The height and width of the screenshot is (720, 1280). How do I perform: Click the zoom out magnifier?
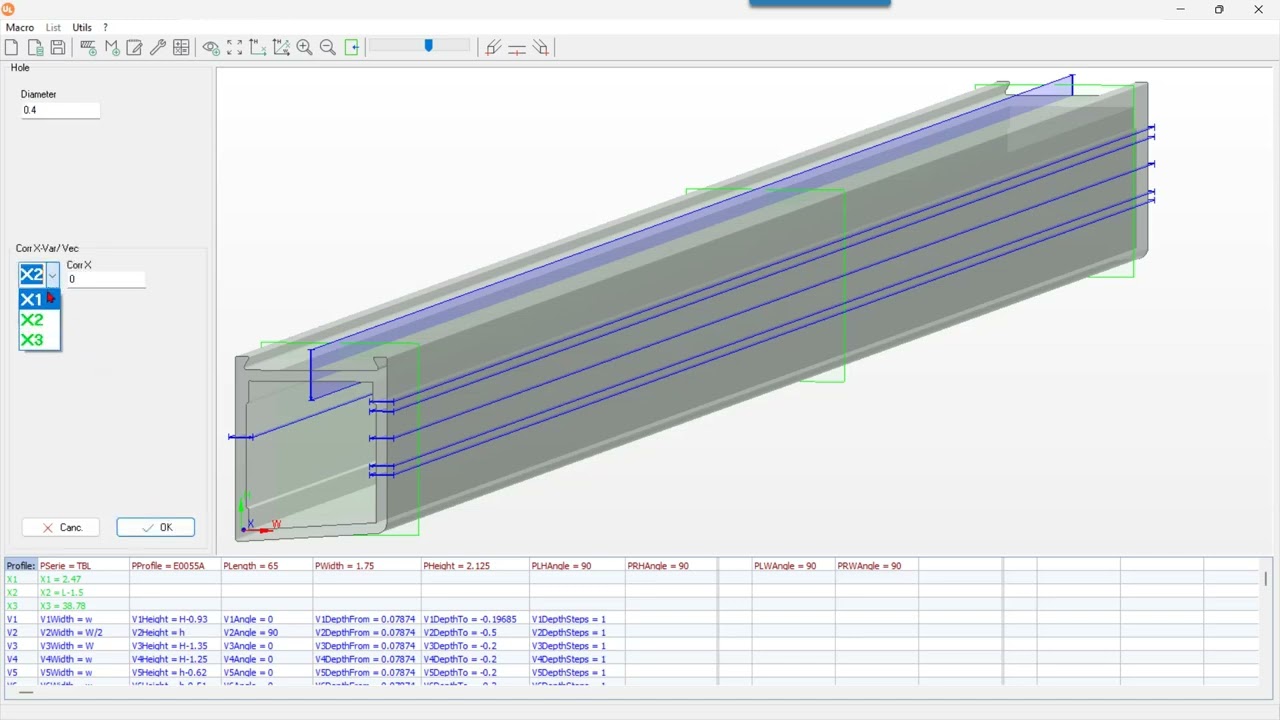coord(328,47)
